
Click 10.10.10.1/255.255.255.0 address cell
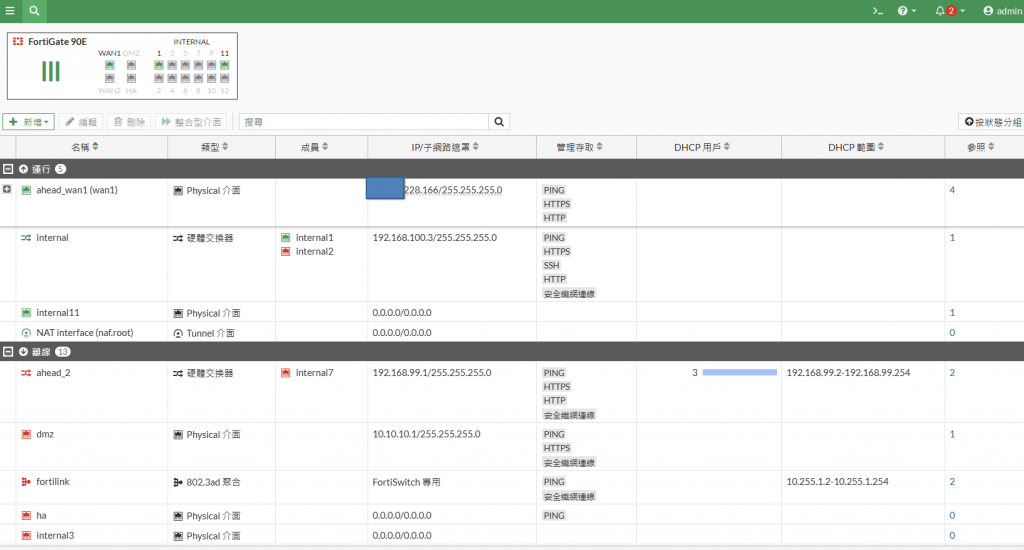(426, 434)
